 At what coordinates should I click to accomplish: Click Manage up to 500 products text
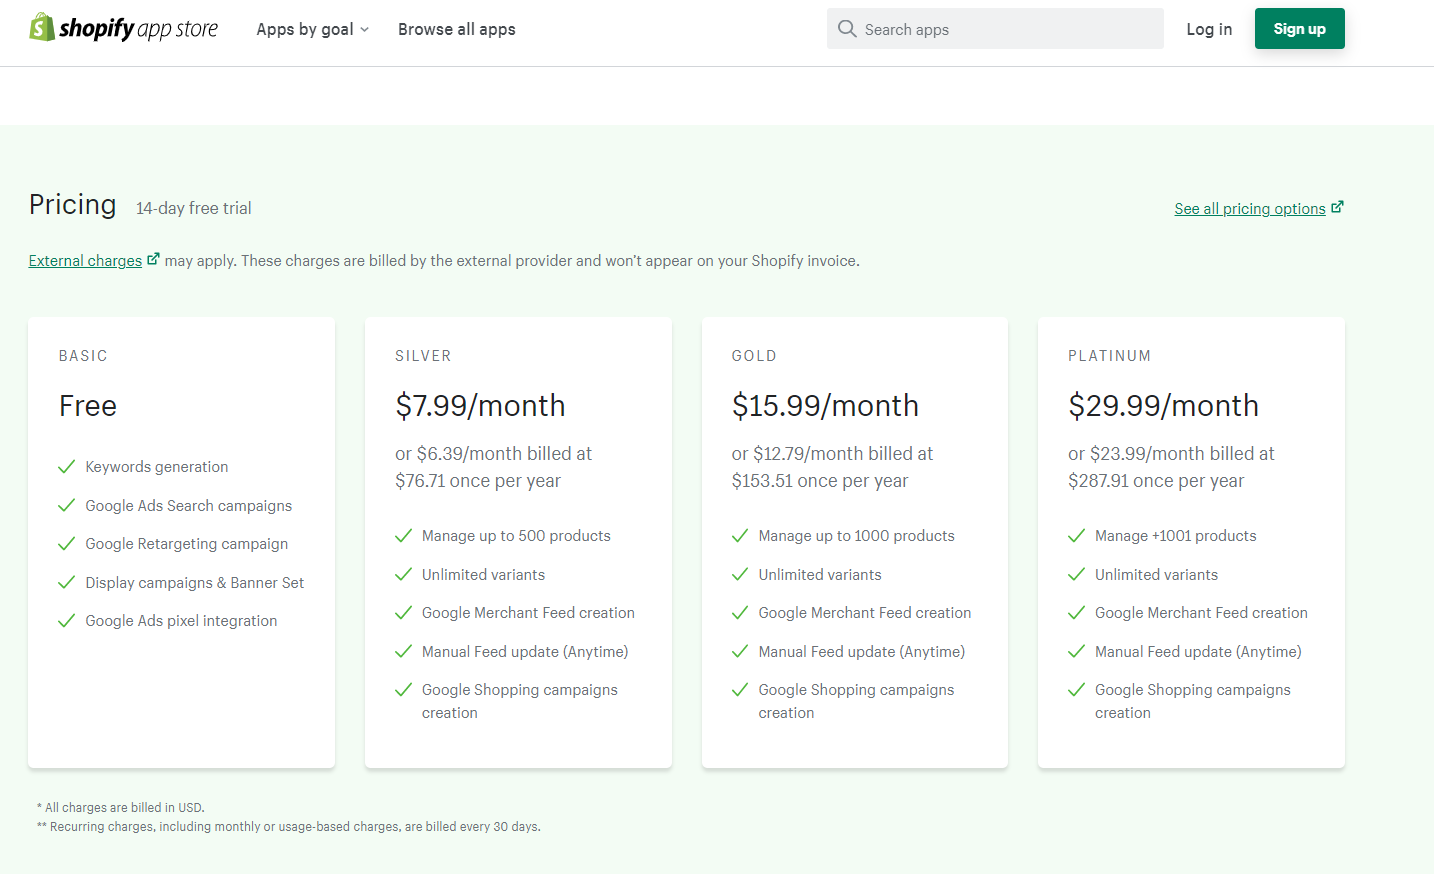click(x=516, y=536)
